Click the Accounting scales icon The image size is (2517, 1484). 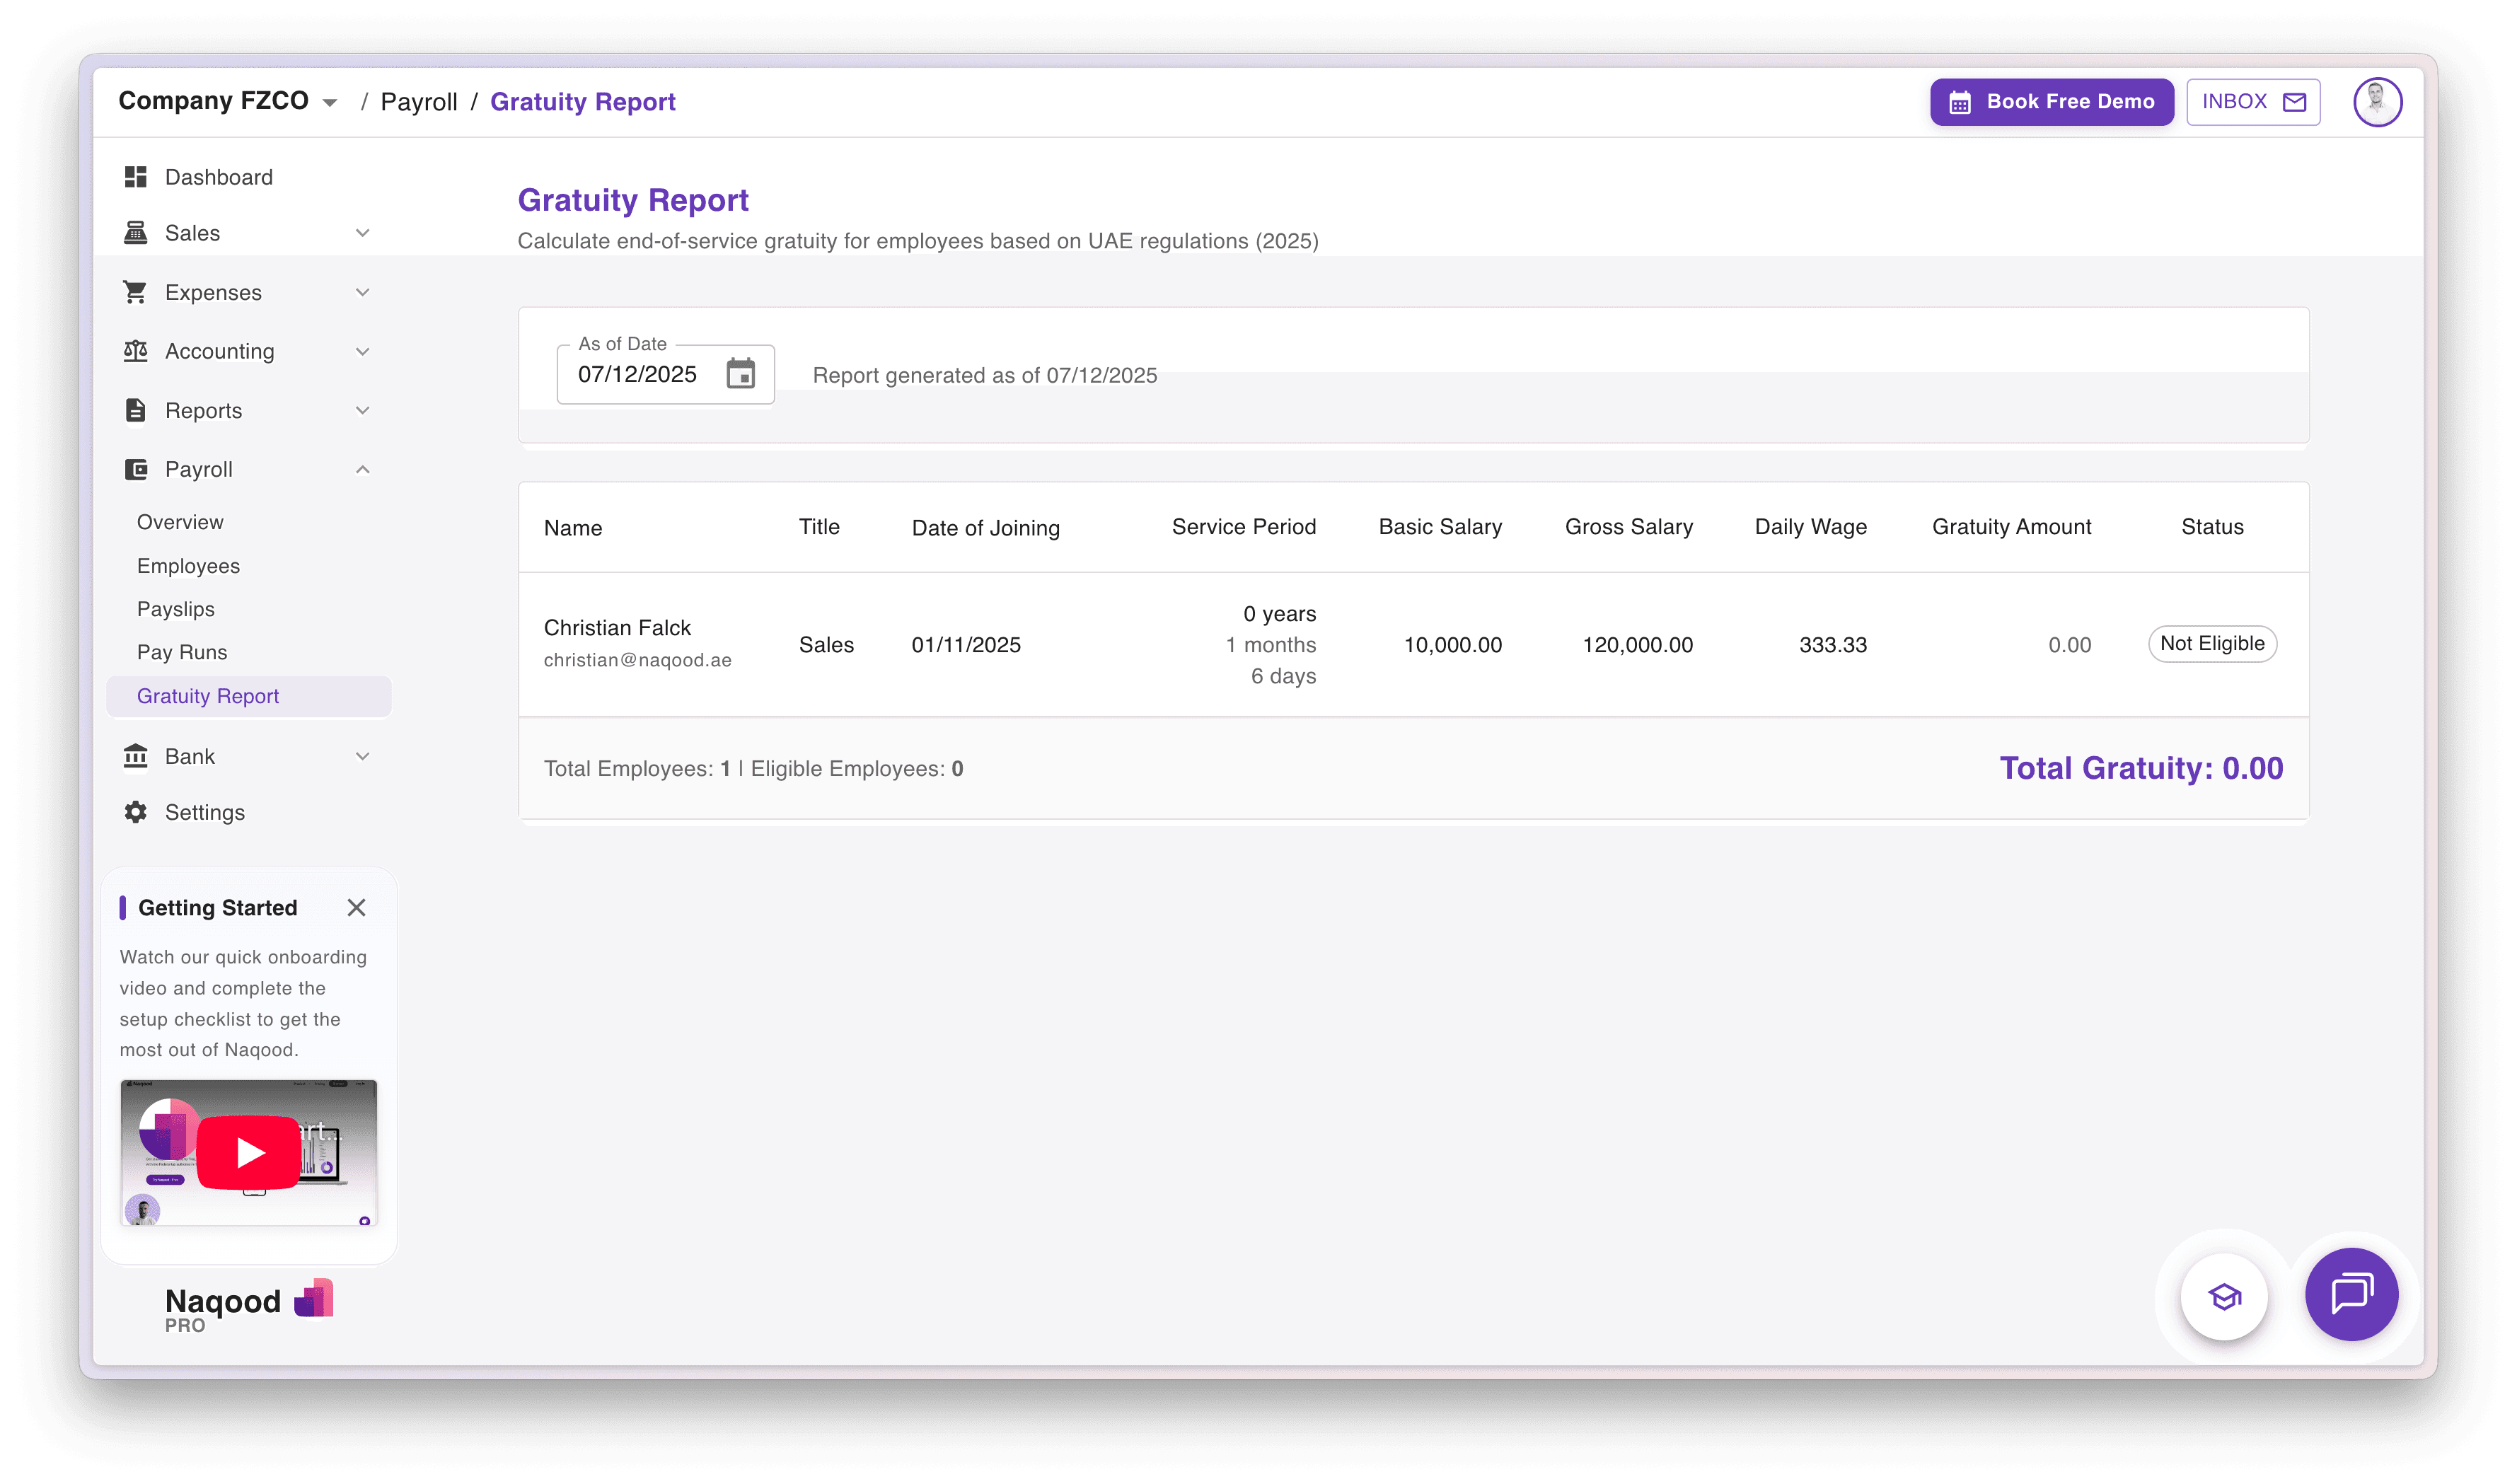pos(136,351)
